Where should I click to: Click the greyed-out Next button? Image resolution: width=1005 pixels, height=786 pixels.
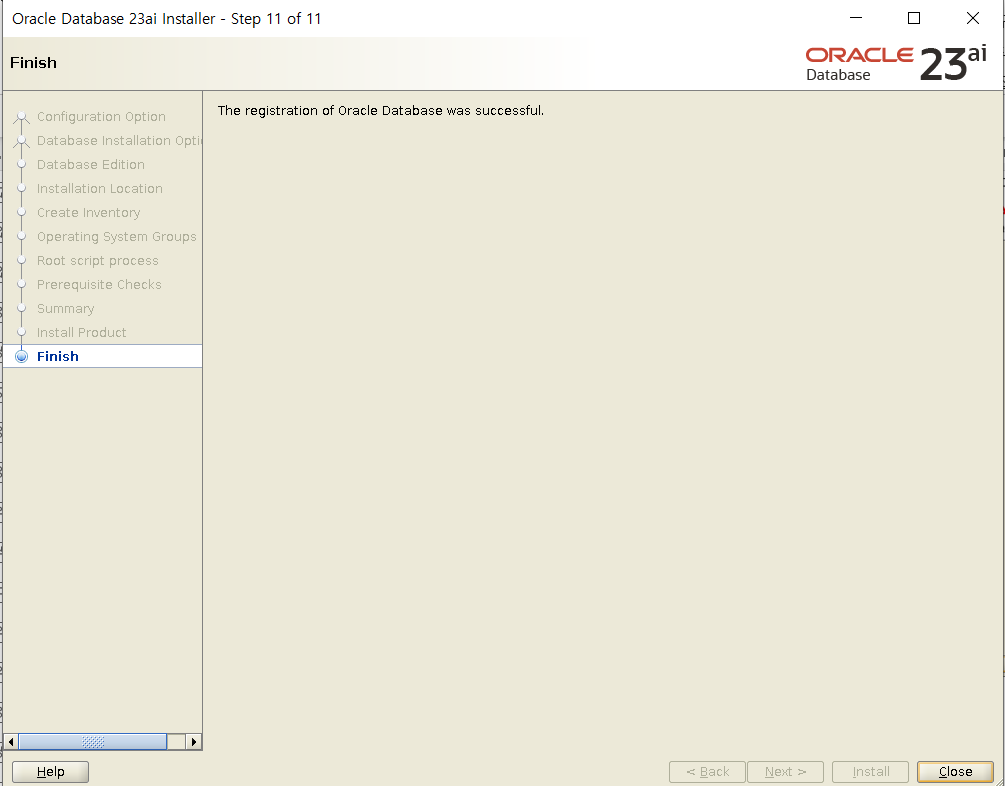785,771
